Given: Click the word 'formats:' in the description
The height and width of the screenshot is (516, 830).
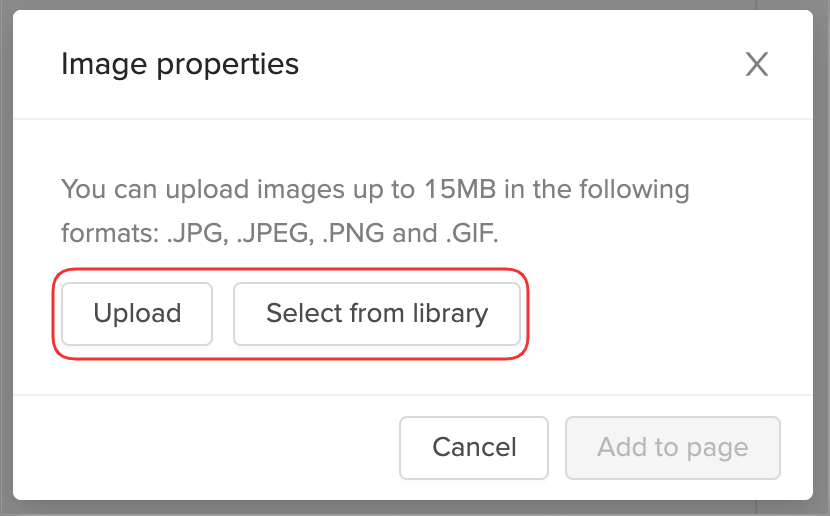Looking at the screenshot, I should [109, 234].
